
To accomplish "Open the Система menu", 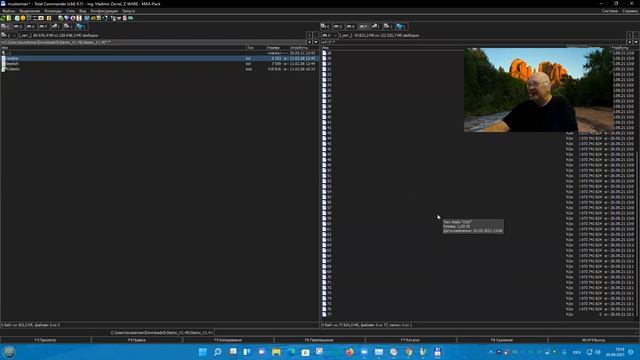I will click(609, 11).
